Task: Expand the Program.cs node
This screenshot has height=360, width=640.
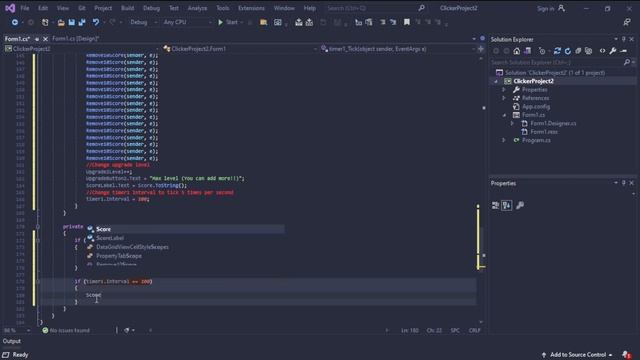Action: click(x=504, y=140)
